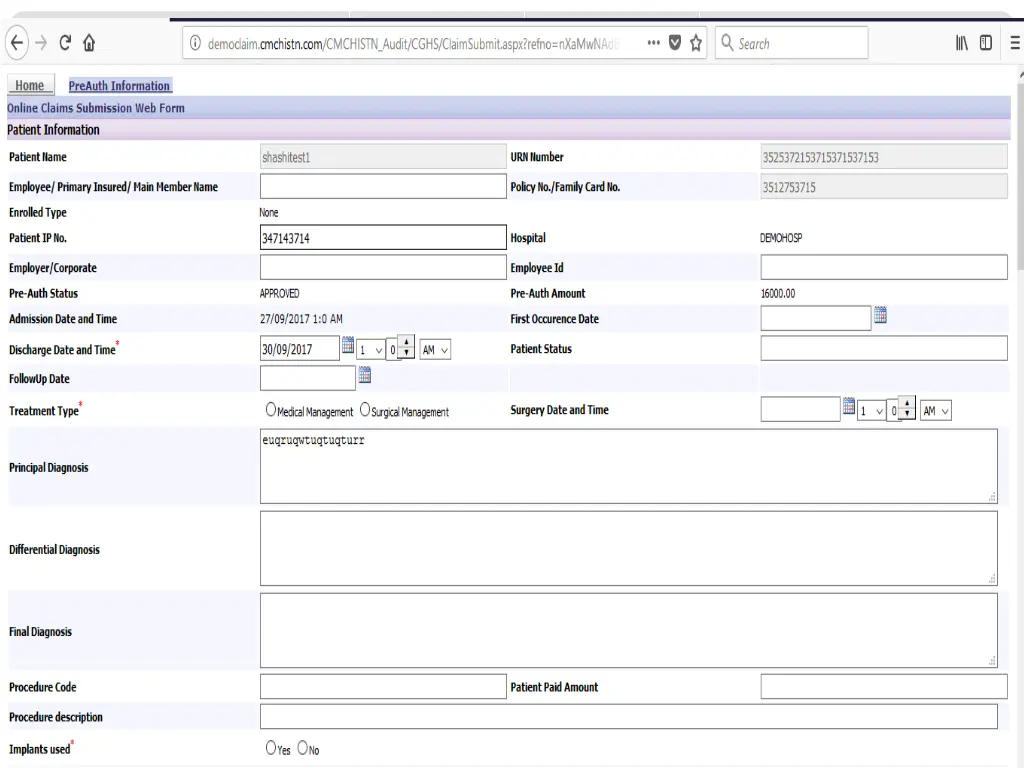Open calendar picker for First Occurence Date
This screenshot has width=1024, height=768.
(x=880, y=315)
